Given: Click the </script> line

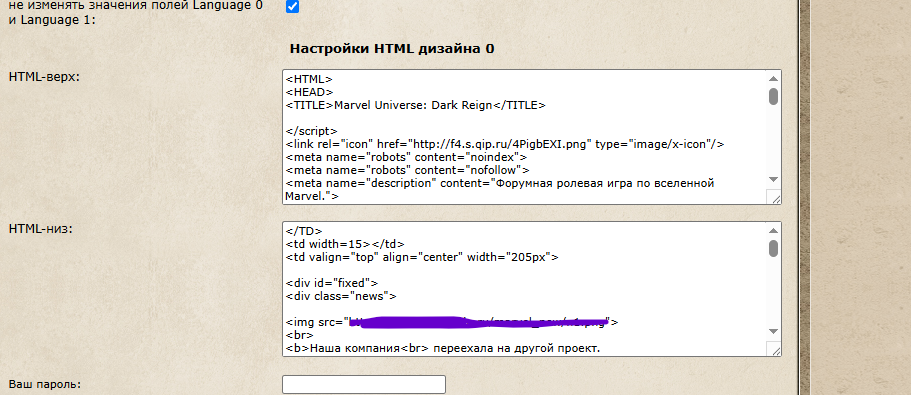Looking at the screenshot, I should 311,131.
